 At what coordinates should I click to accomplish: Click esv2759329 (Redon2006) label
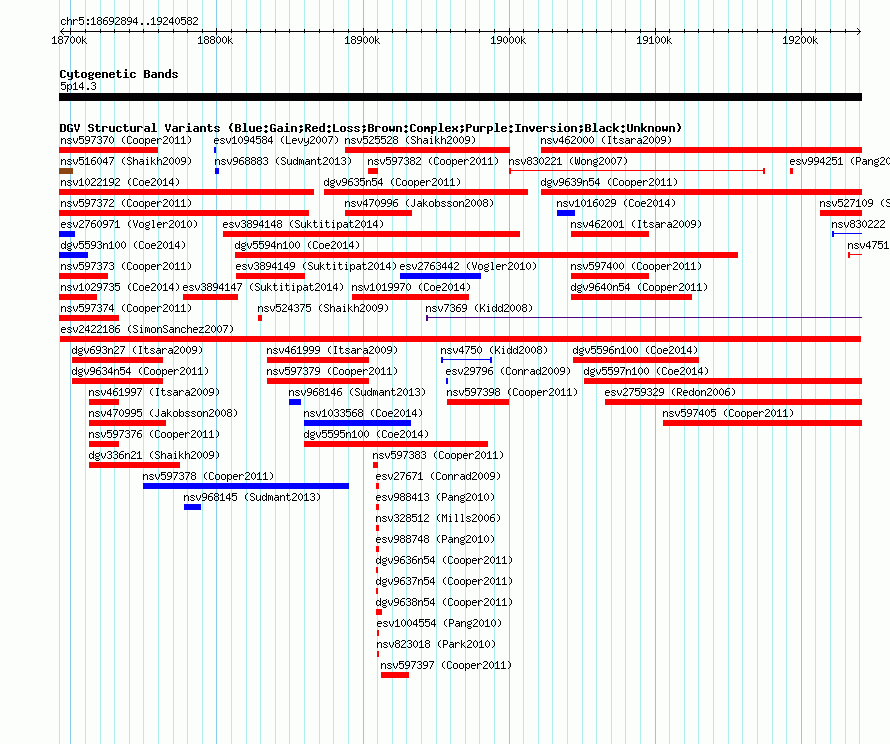click(x=670, y=392)
